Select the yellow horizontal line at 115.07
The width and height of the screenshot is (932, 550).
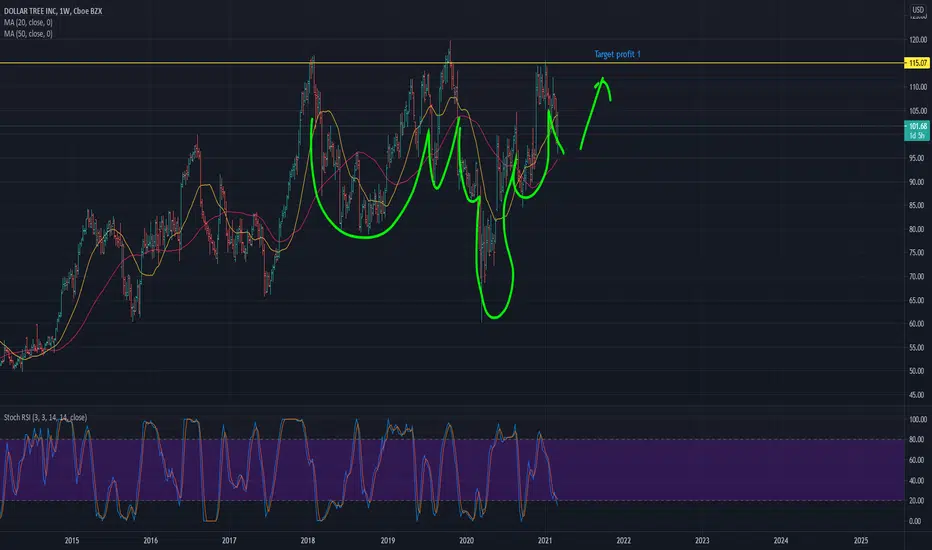(x=452, y=63)
